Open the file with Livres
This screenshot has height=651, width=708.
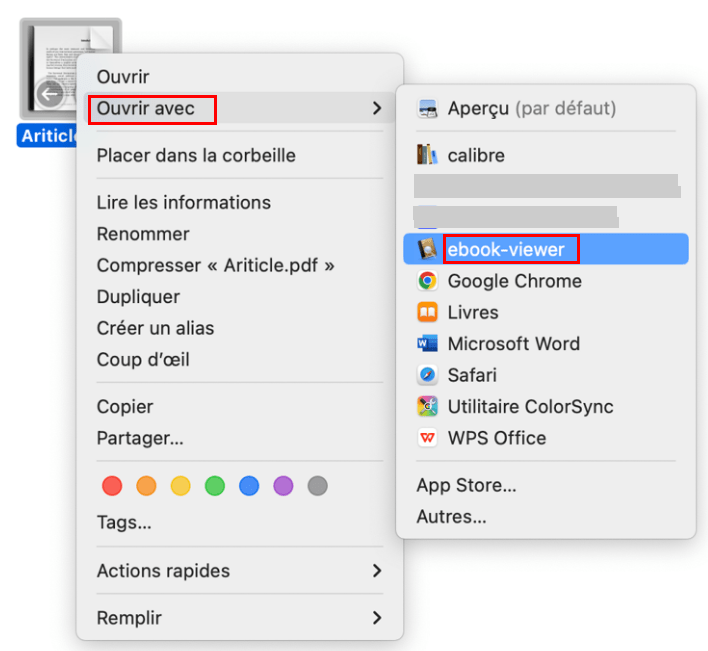tap(546, 312)
